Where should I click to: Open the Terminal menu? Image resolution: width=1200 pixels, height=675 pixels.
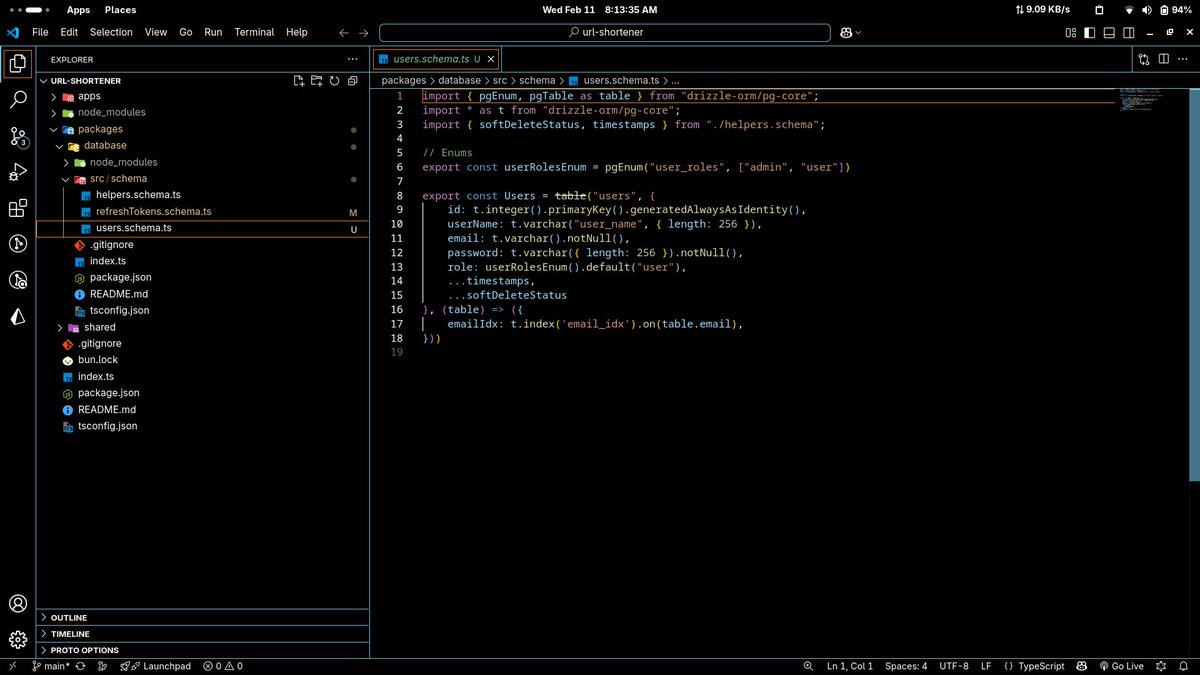click(254, 32)
